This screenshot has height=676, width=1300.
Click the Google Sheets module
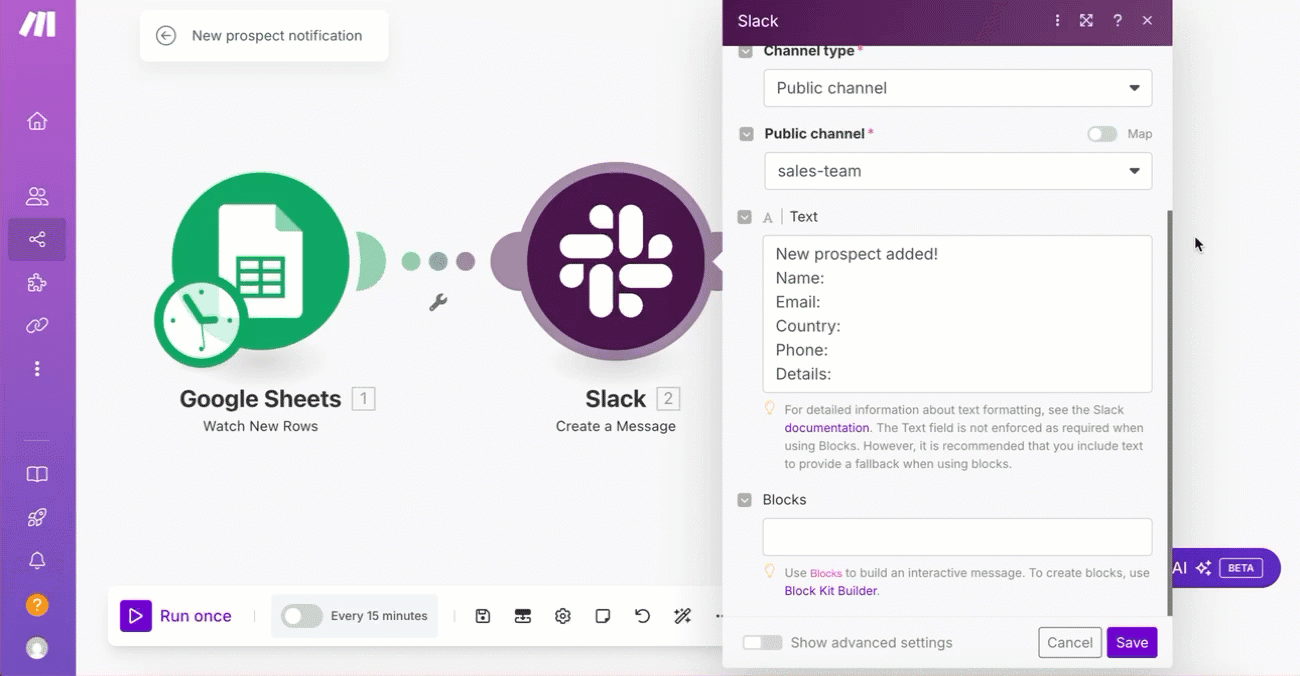point(260,260)
